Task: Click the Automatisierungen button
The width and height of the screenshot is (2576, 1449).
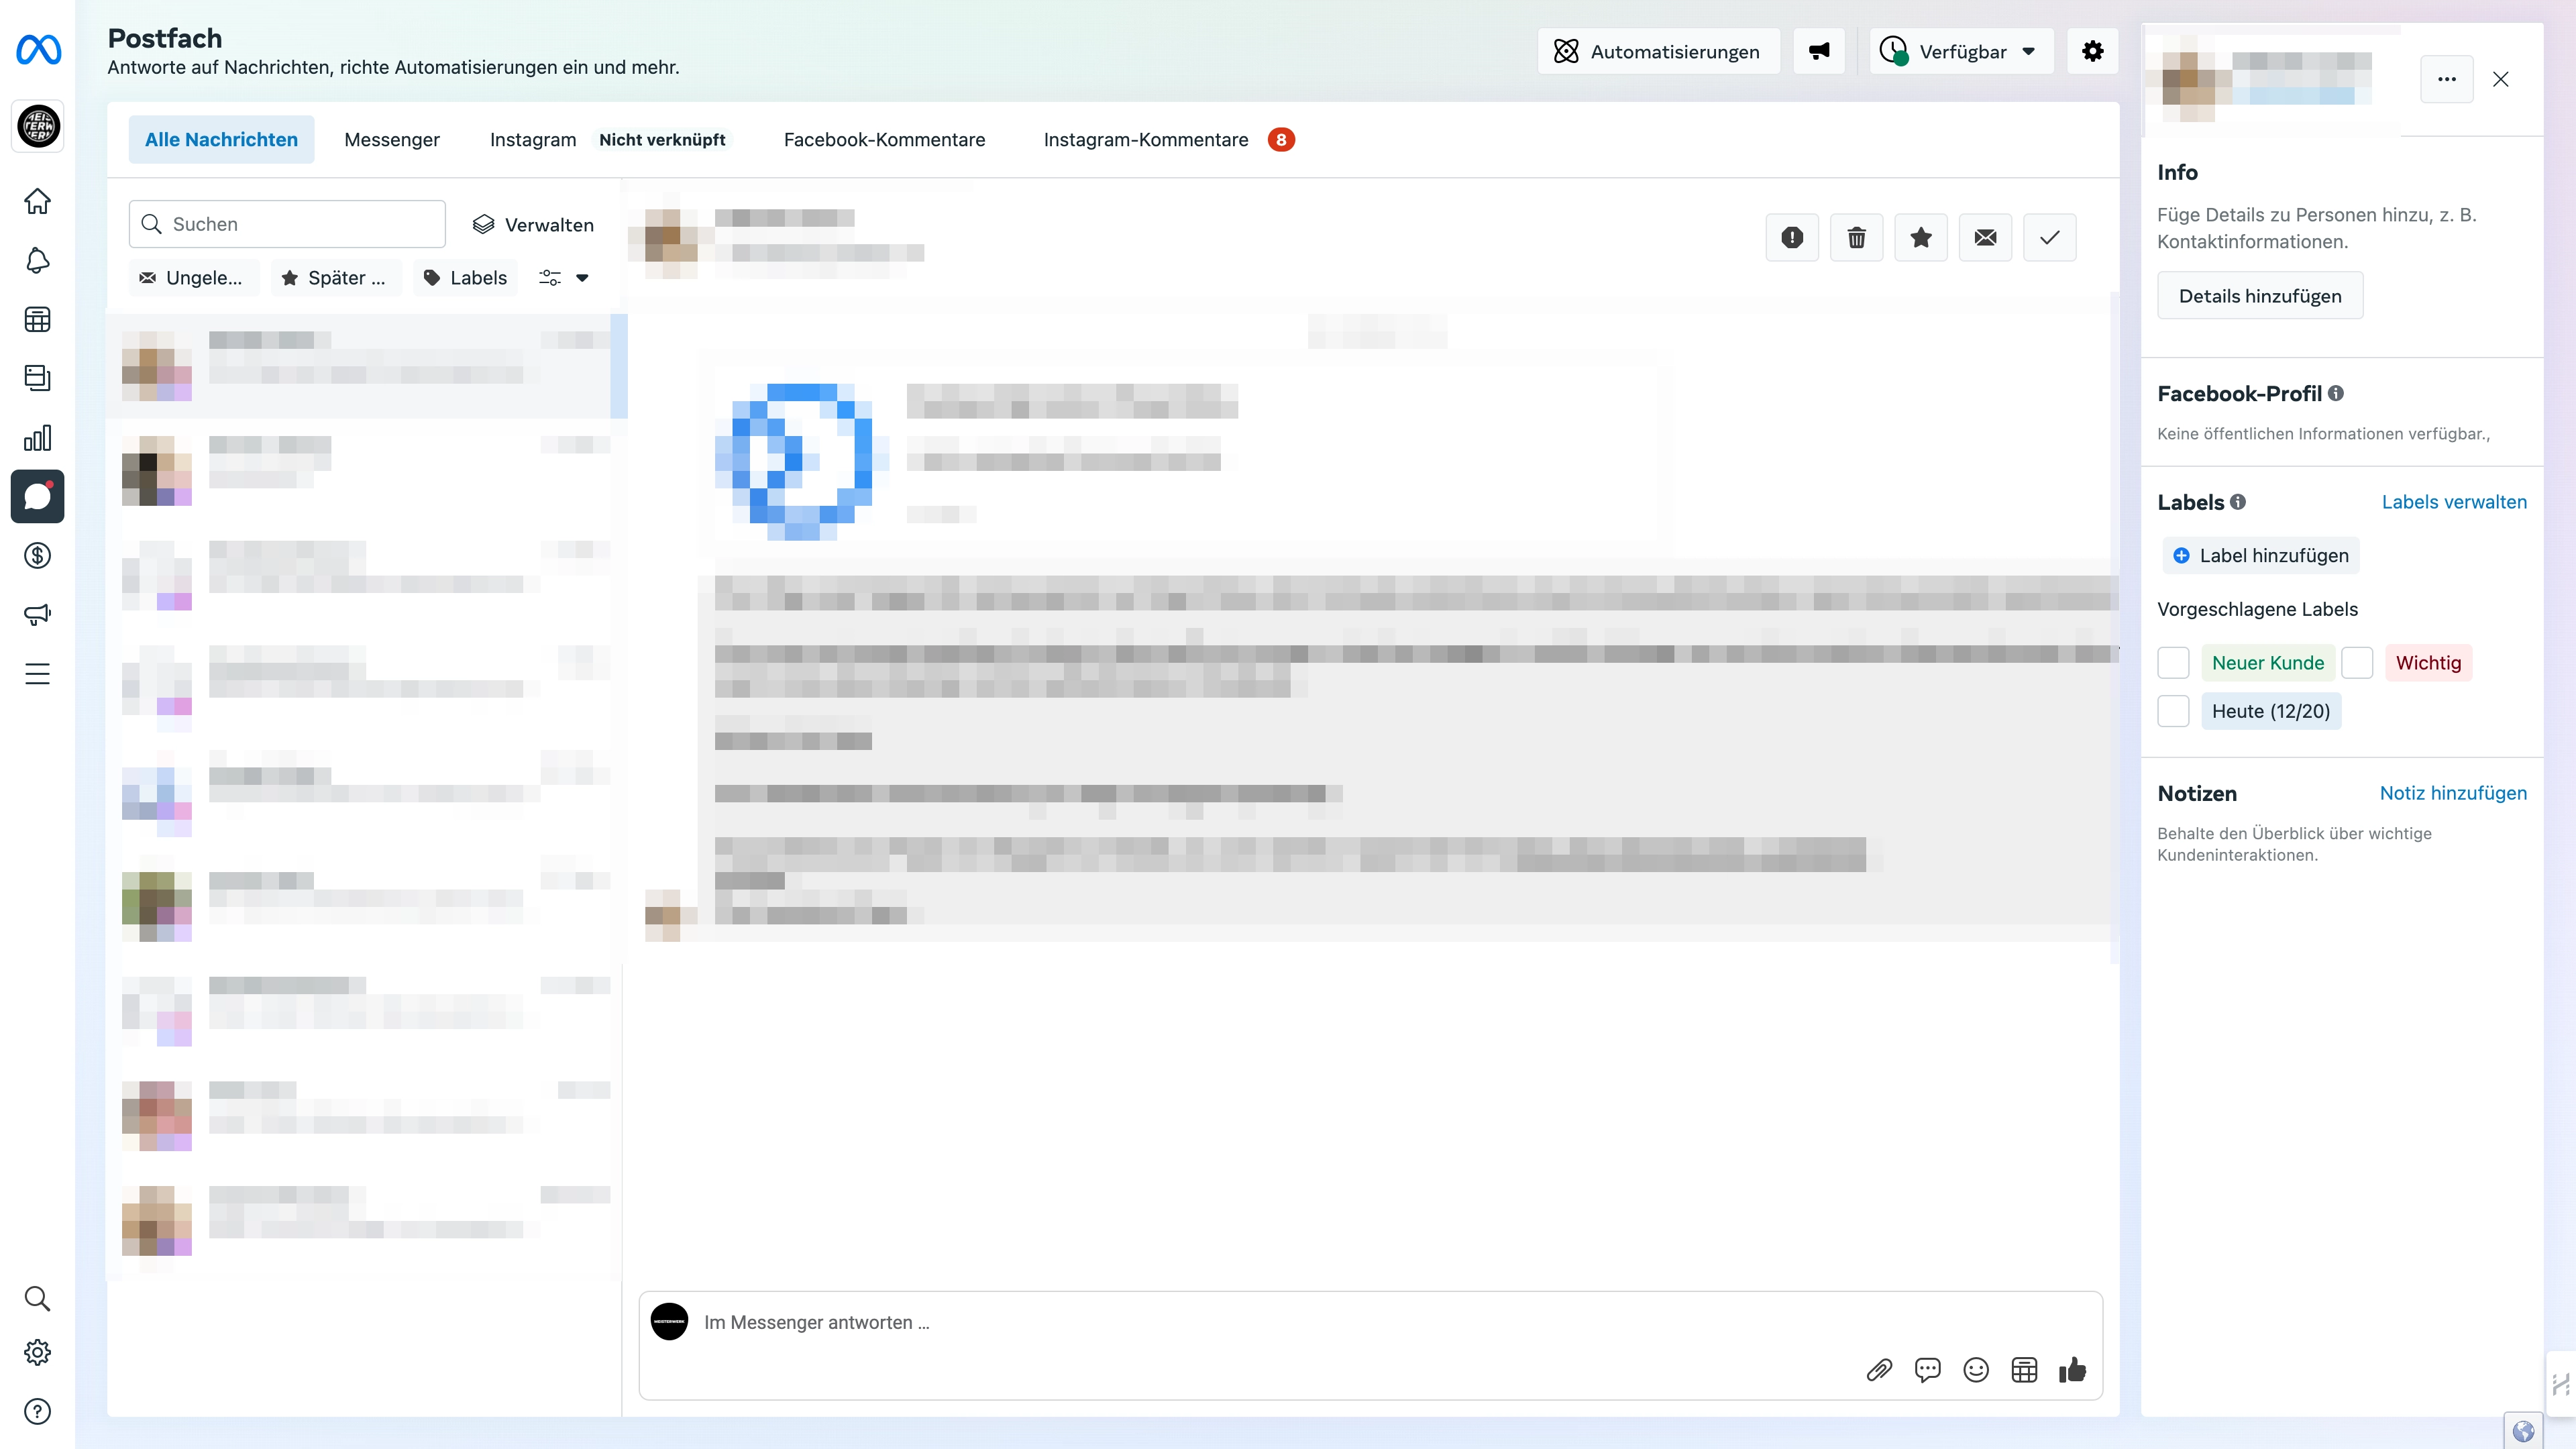Action: coord(1658,51)
